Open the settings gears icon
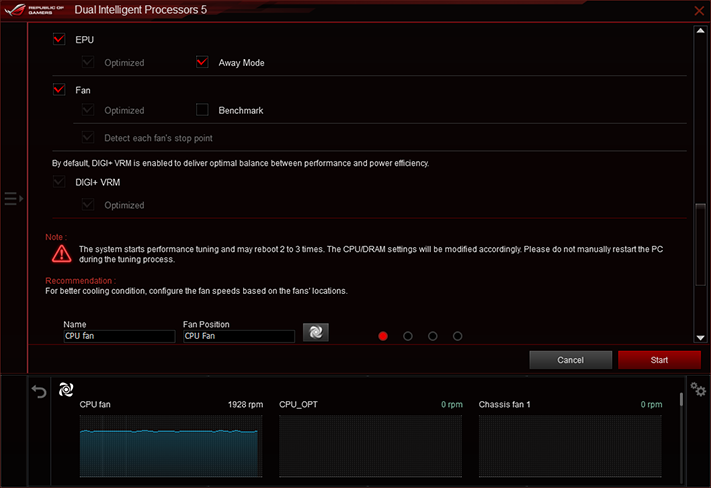The image size is (711, 488). [698, 389]
